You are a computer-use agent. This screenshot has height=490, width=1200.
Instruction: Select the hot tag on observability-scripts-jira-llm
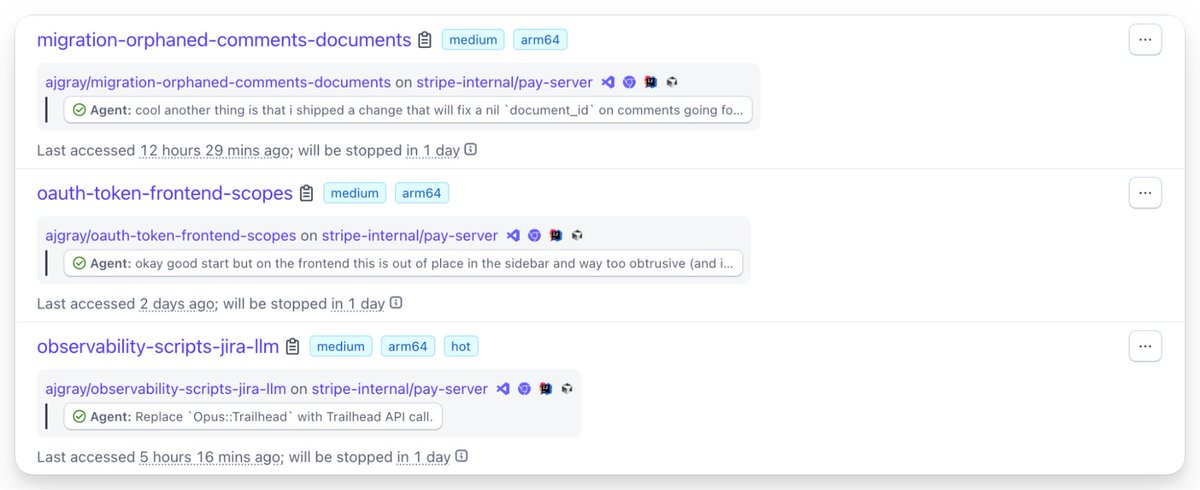(x=461, y=347)
